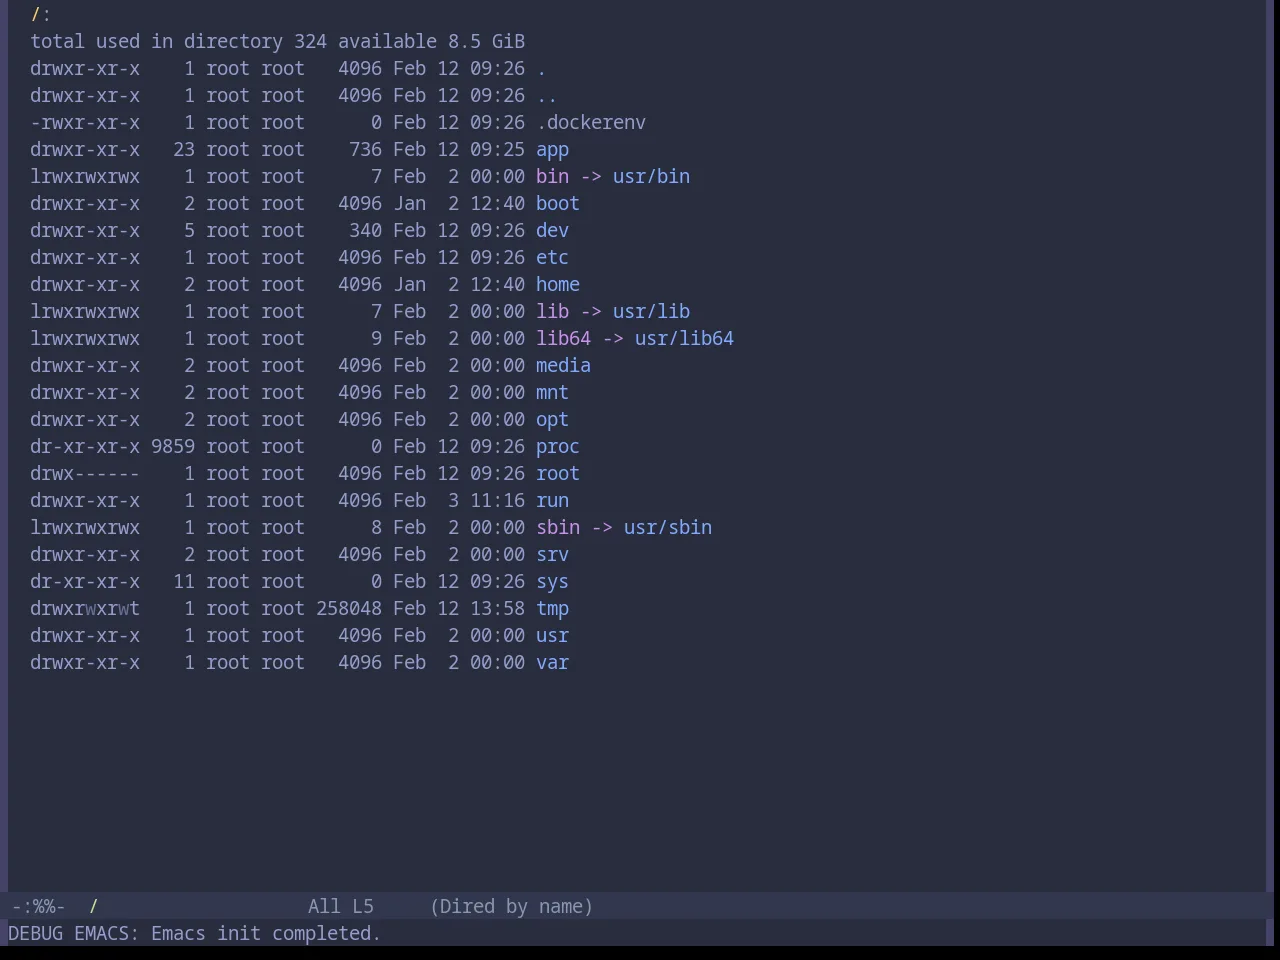Click the 'All L5' position indicator

point(340,907)
